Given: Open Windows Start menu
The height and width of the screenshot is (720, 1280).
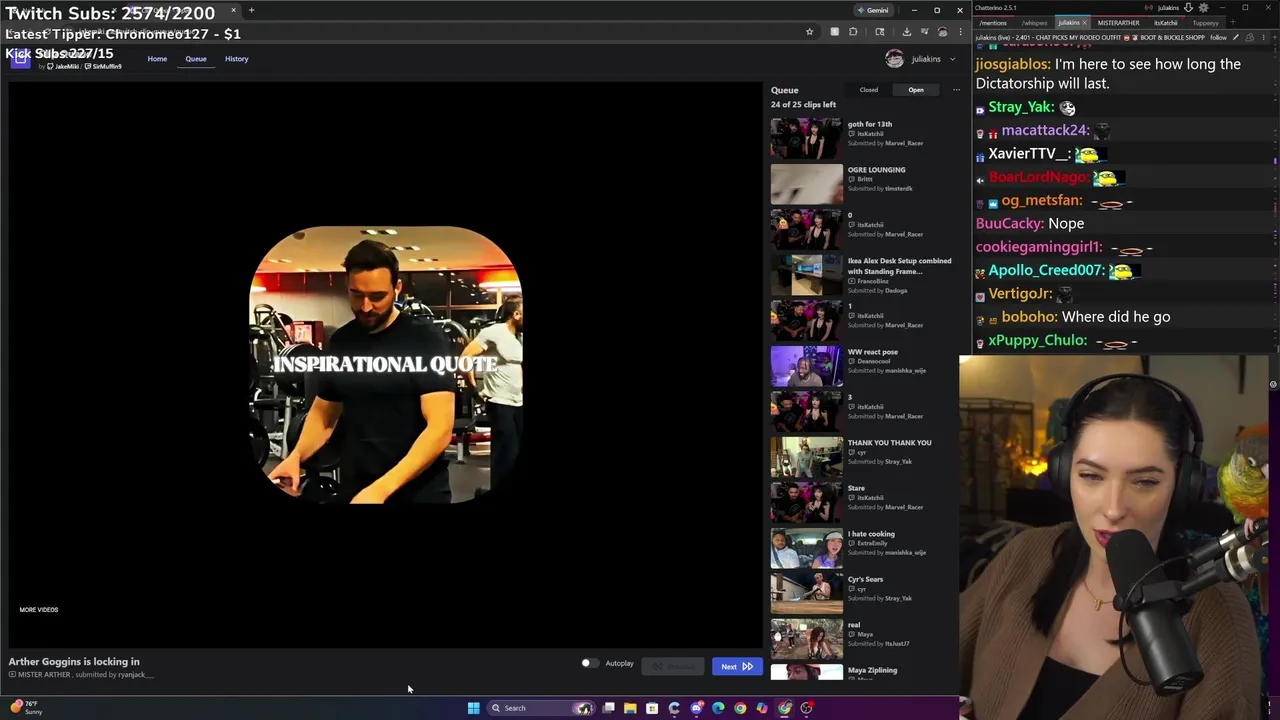Looking at the screenshot, I should [473, 708].
